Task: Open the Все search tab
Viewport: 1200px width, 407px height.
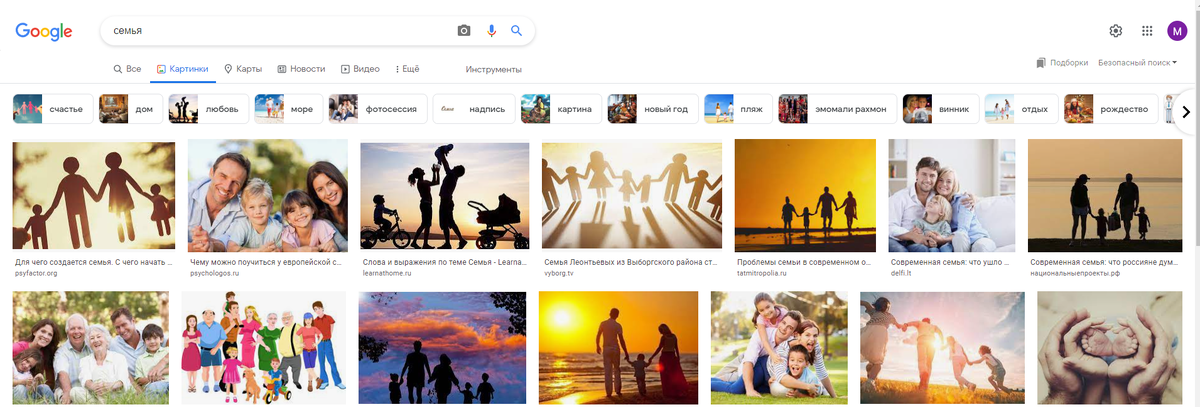Action: (127, 69)
